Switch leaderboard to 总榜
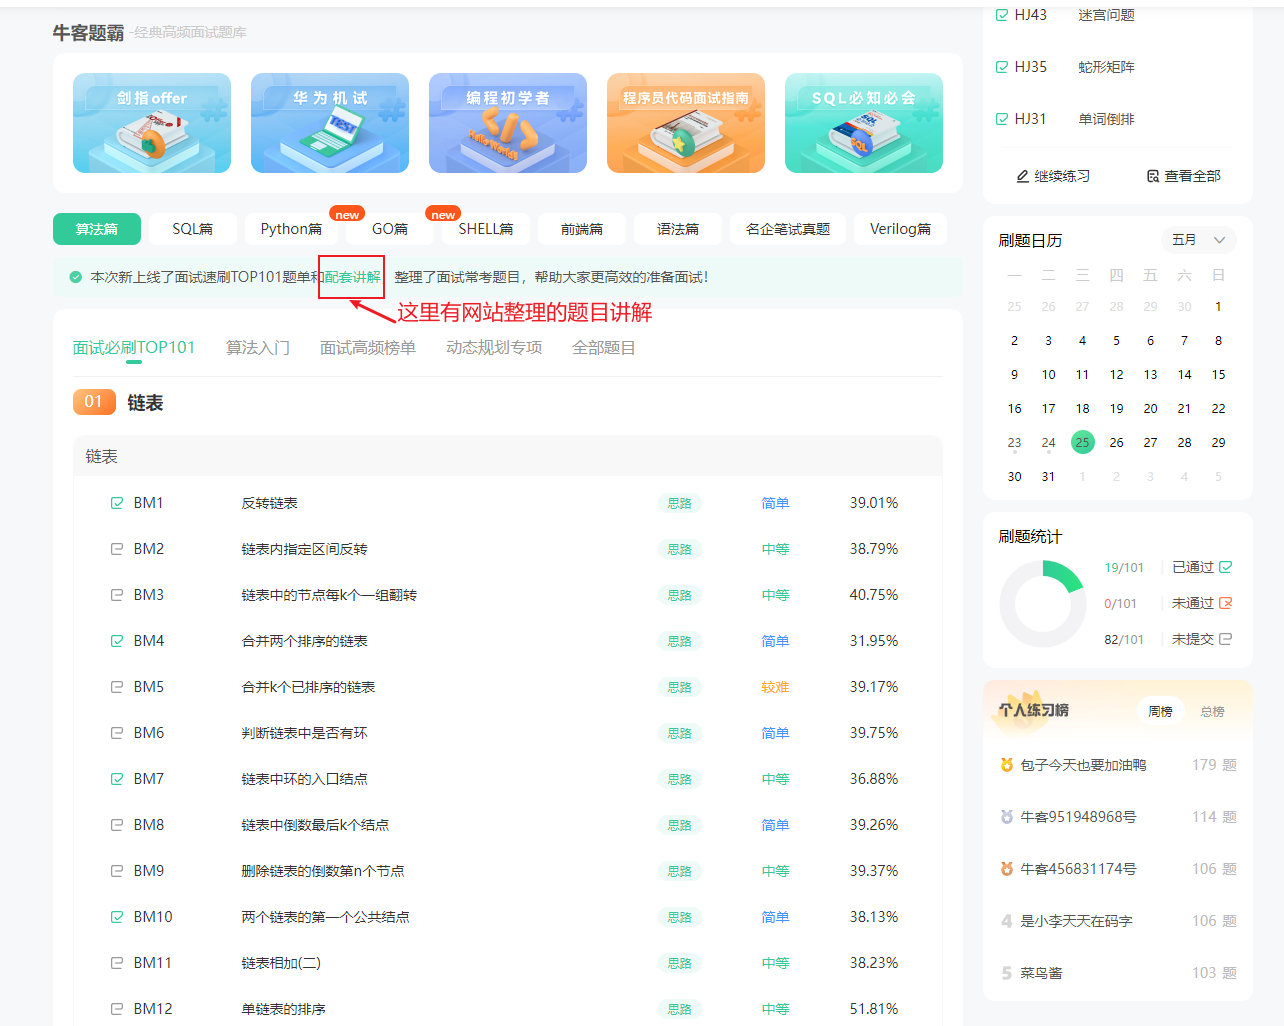 (x=1213, y=711)
